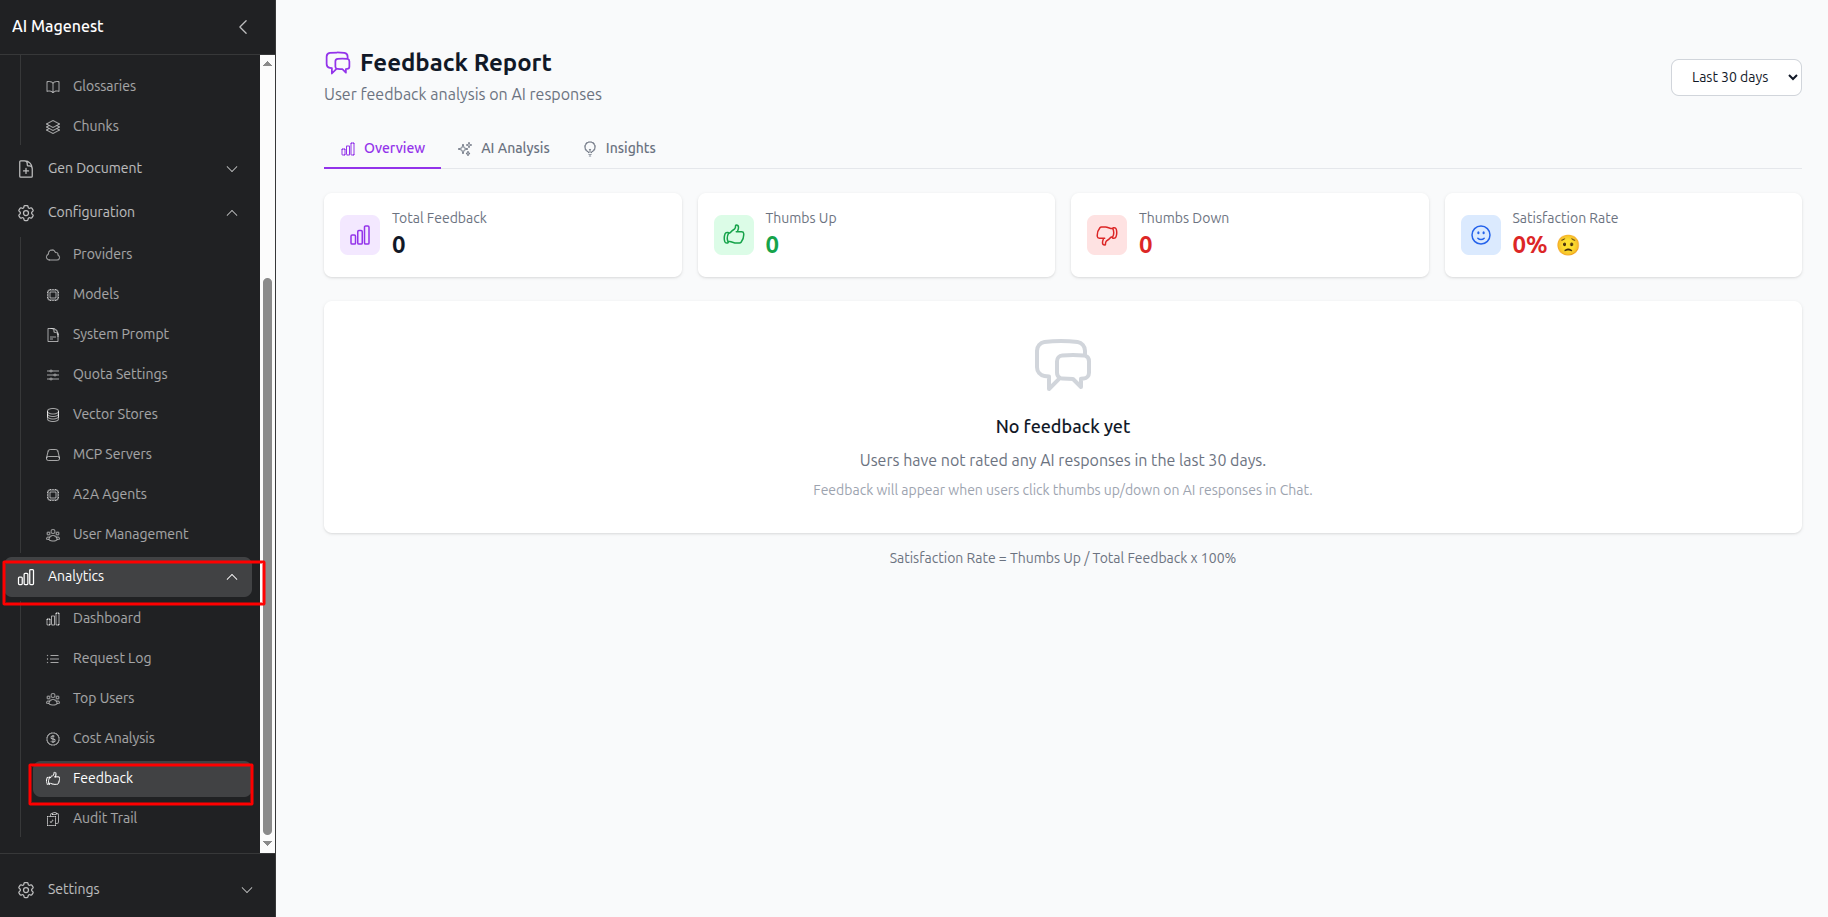
Task: Click the Satisfaction Rate smiley icon
Action: tap(1481, 235)
